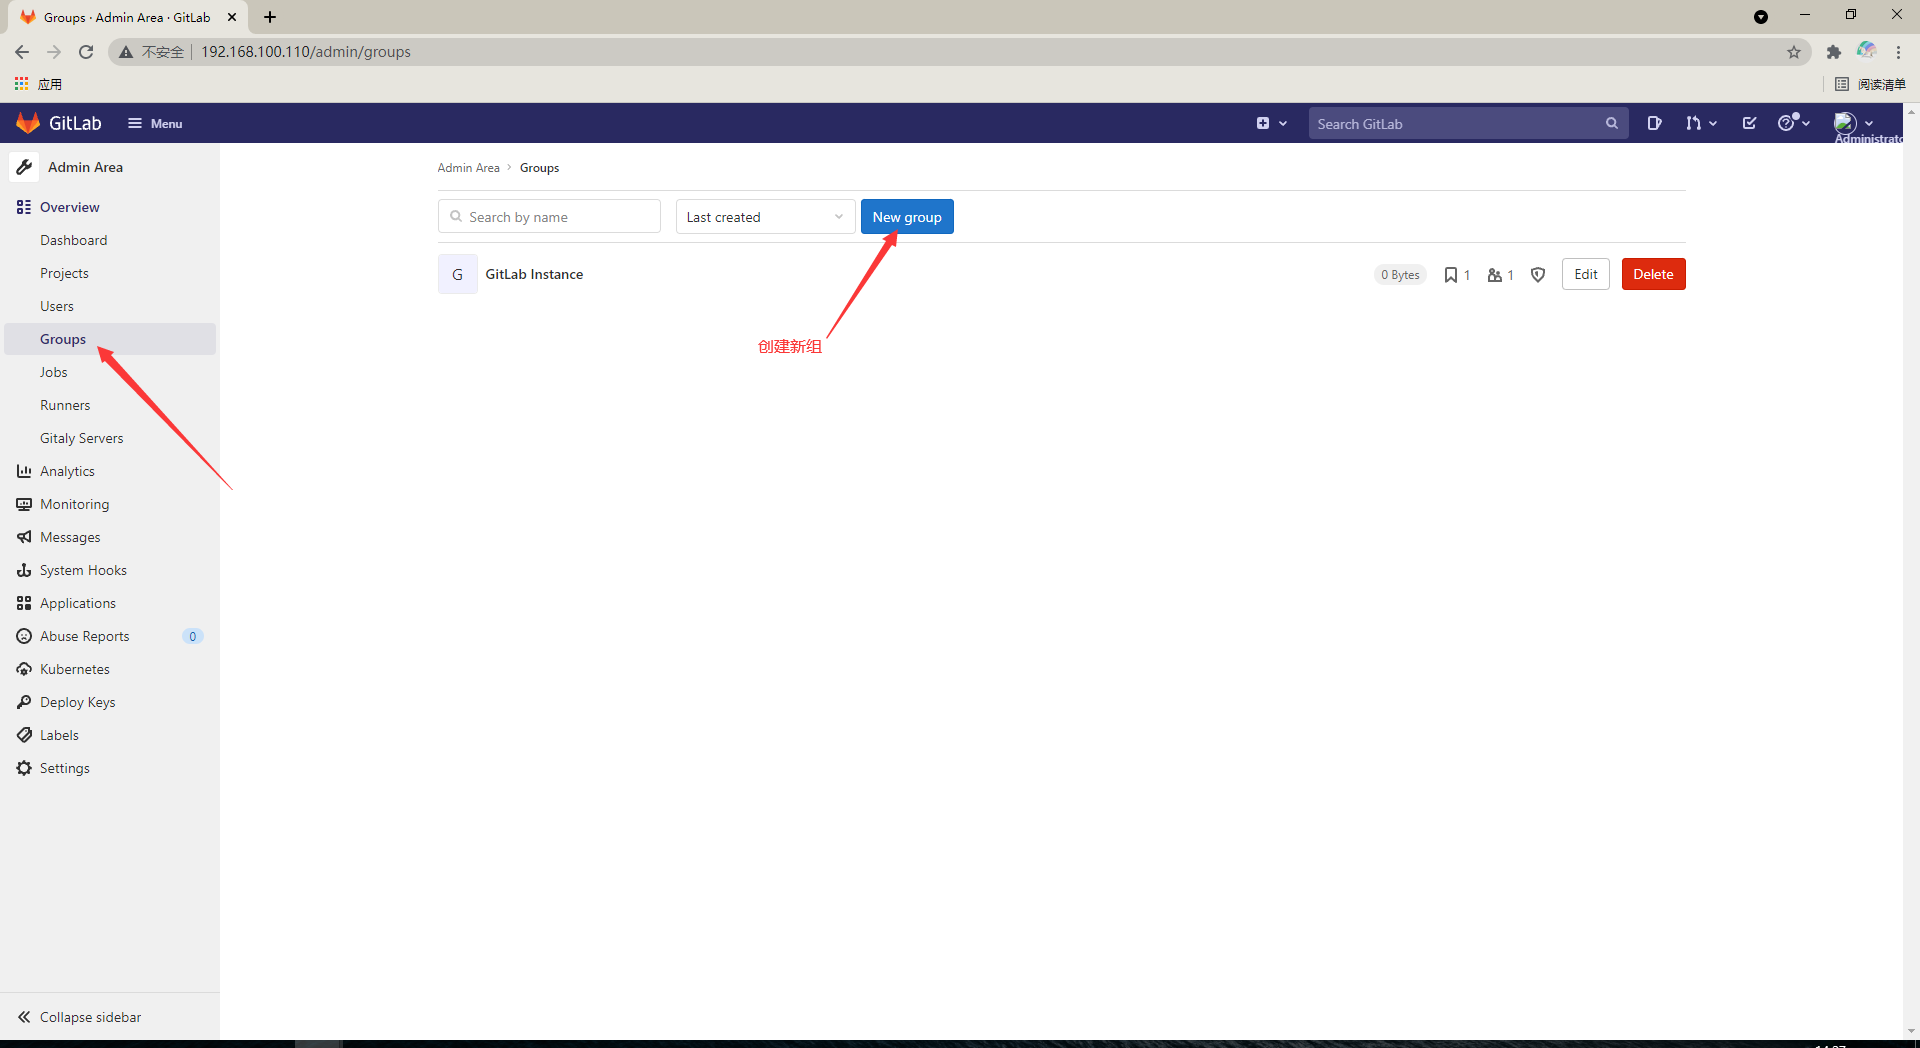Open the Issues icon in navbar
This screenshot has height=1048, width=1920.
pos(1654,123)
